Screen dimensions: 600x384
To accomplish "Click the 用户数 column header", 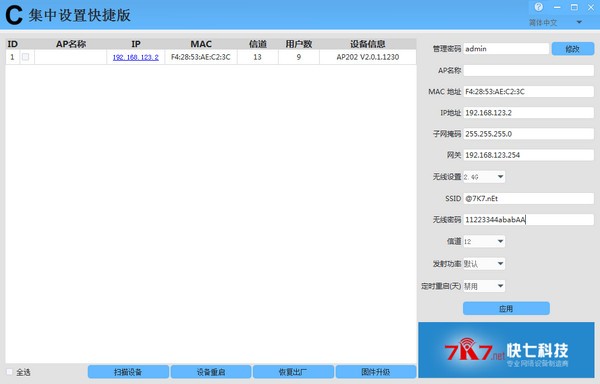I will coord(299,44).
